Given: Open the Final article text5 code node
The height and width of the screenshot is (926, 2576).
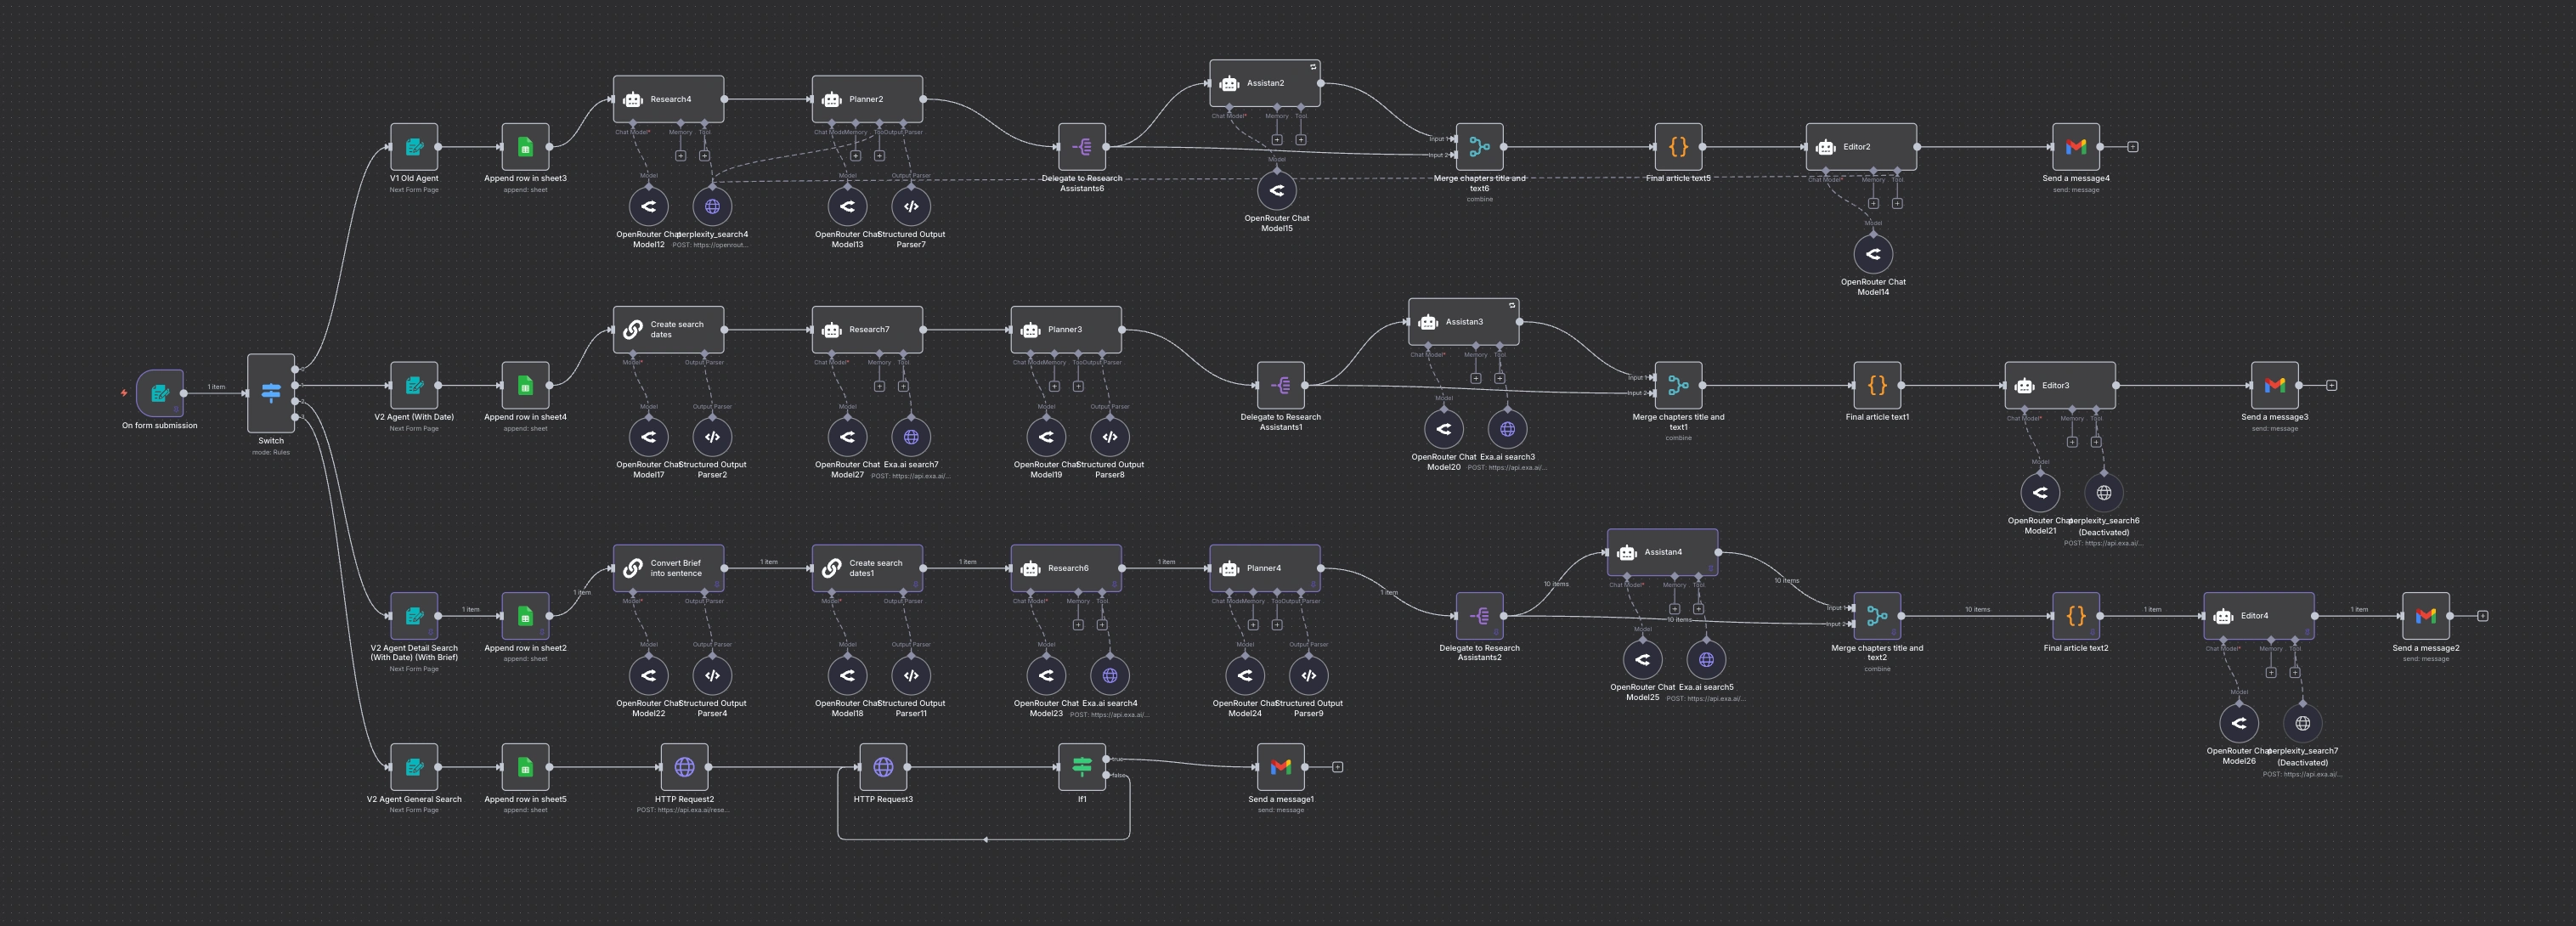Looking at the screenshot, I should [x=1678, y=147].
